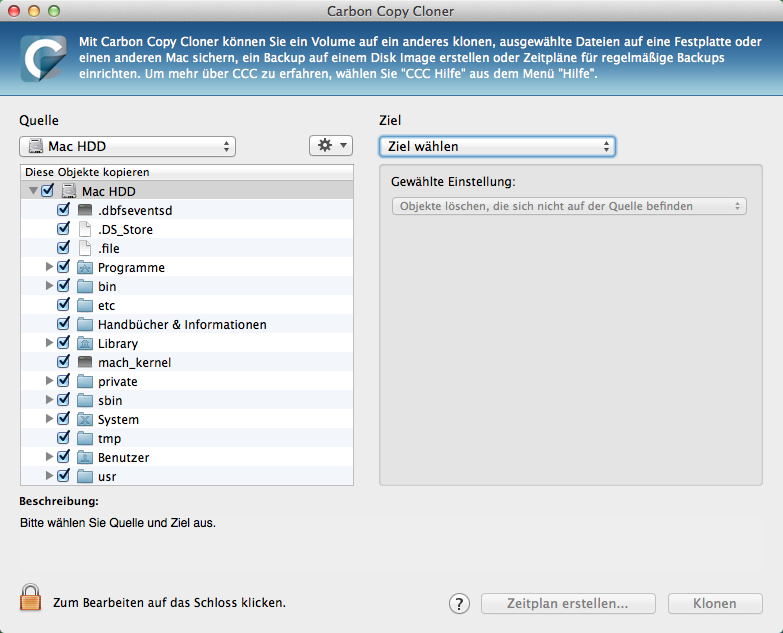Screen dimensions: 783x633
Task: Click the Diese Objekte kopieren column header
Action: click(187, 172)
